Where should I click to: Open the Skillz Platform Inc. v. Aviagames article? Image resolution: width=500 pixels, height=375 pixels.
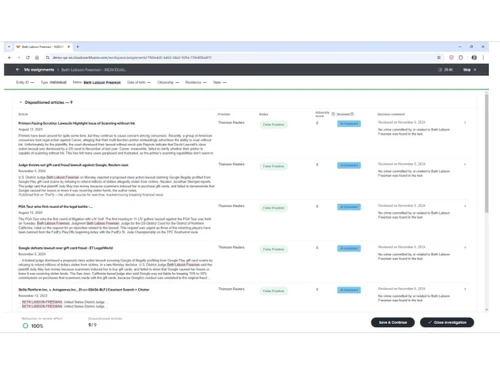coord(84,290)
